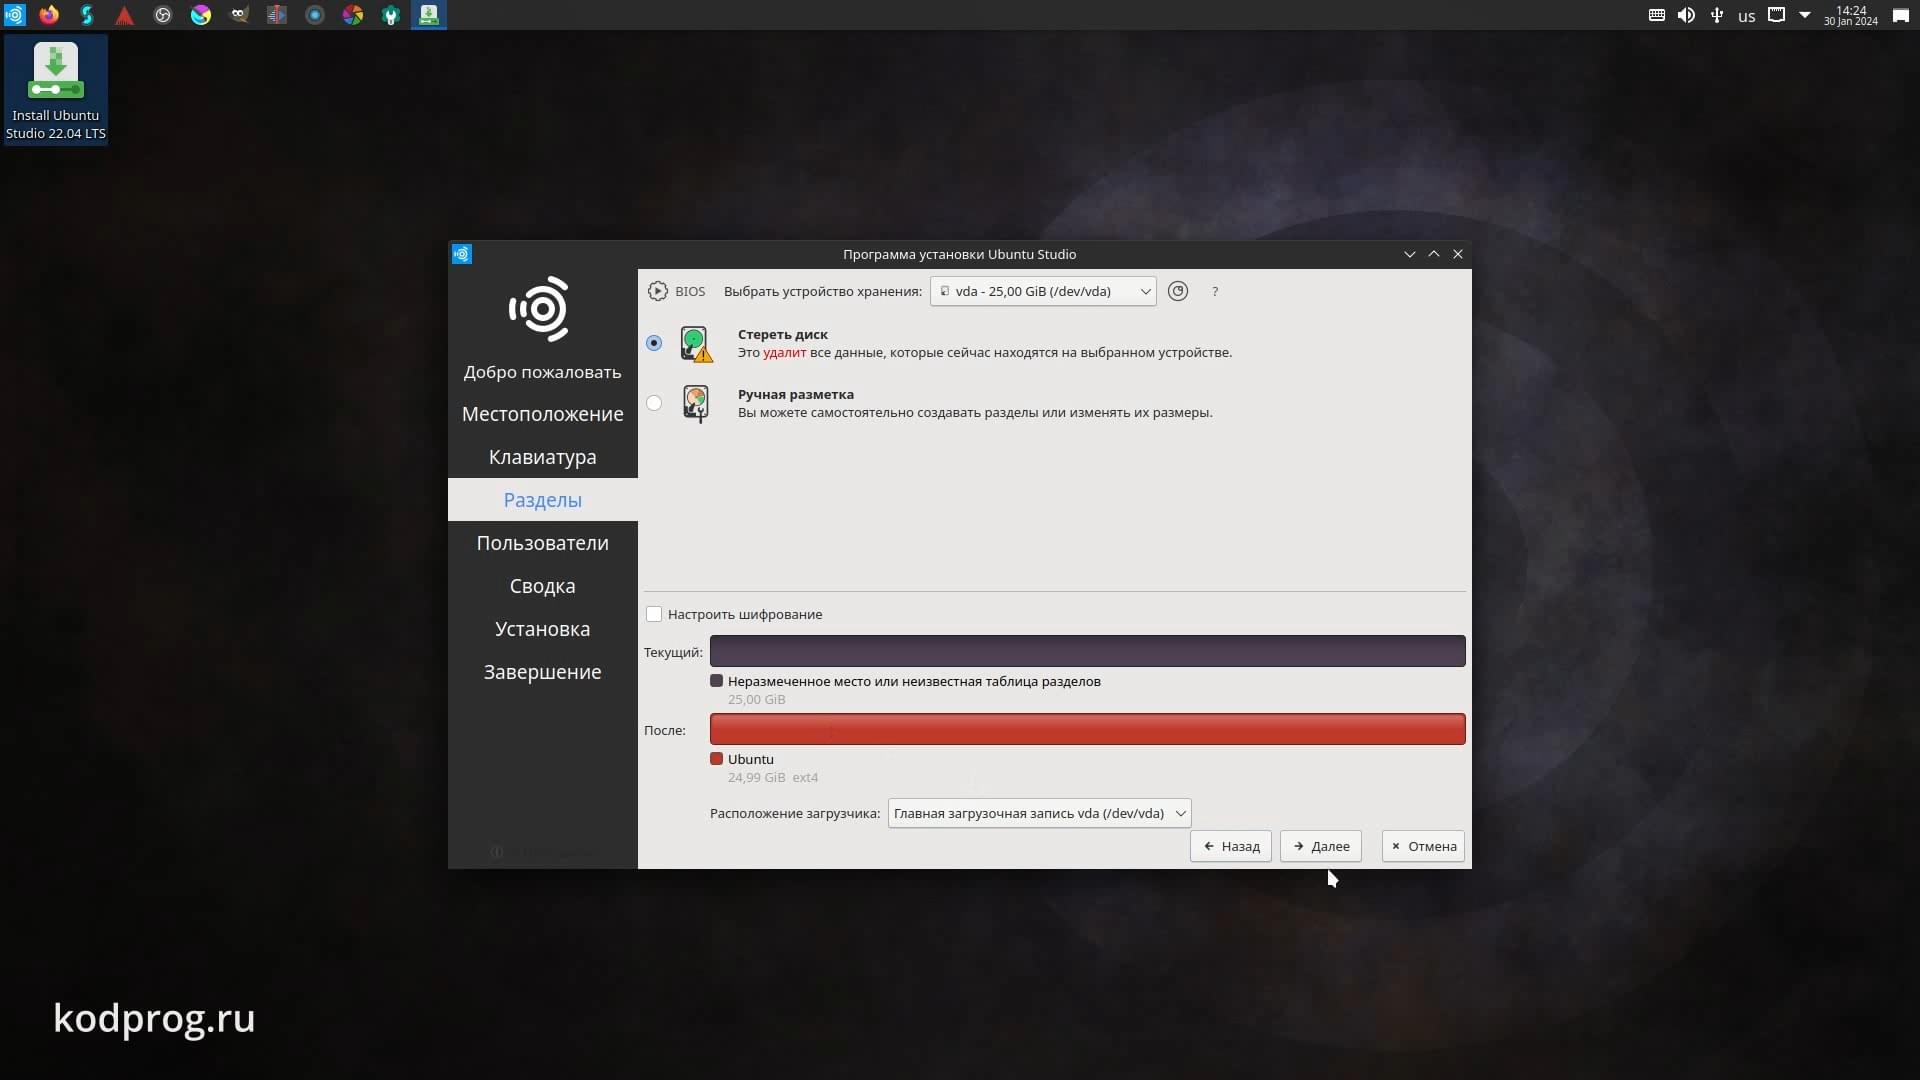Click the show desktop panel icon
1920x1080 pixels.
coord(1901,15)
